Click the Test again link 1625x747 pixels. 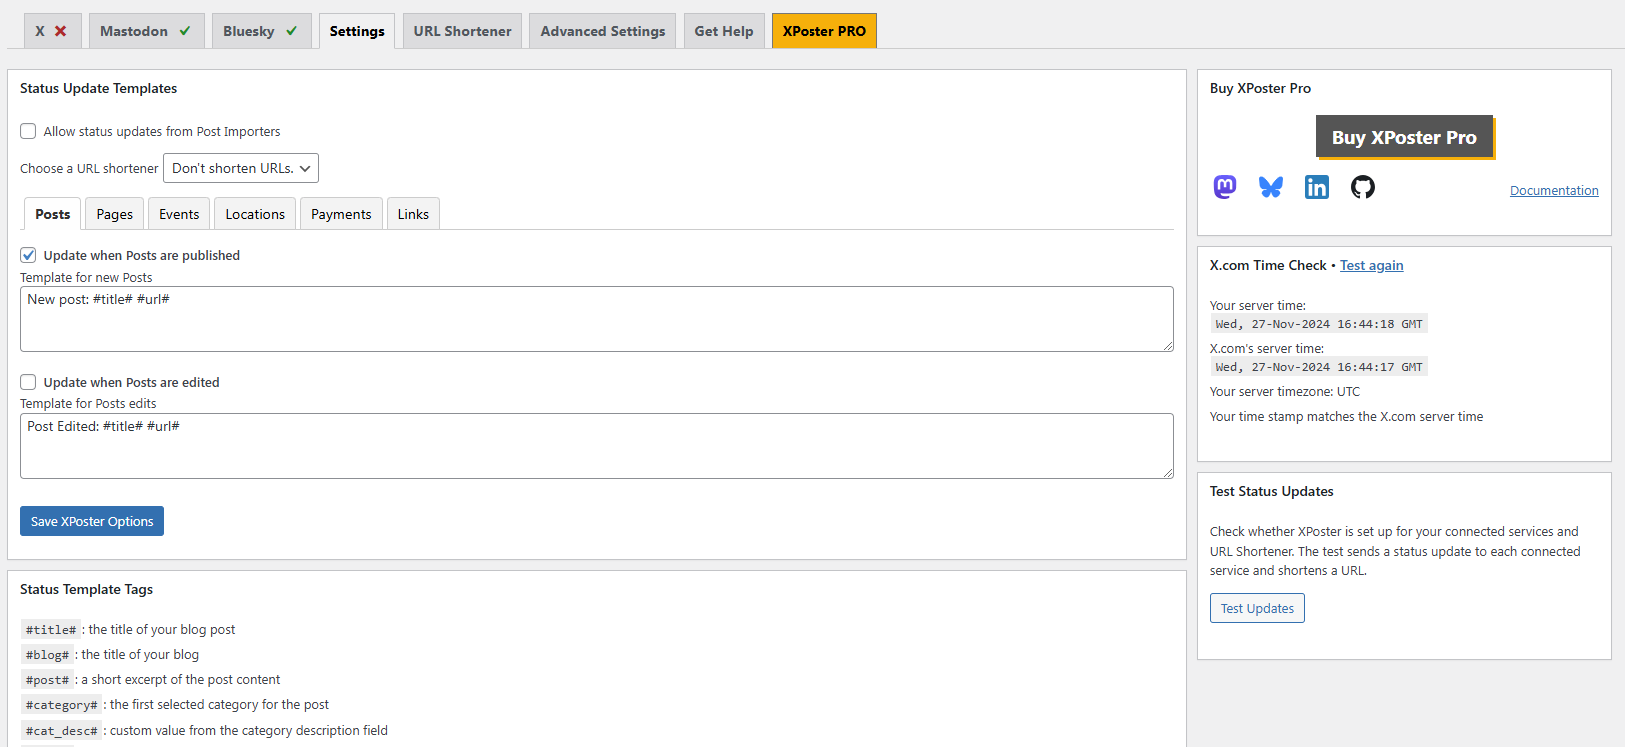tap(1371, 265)
